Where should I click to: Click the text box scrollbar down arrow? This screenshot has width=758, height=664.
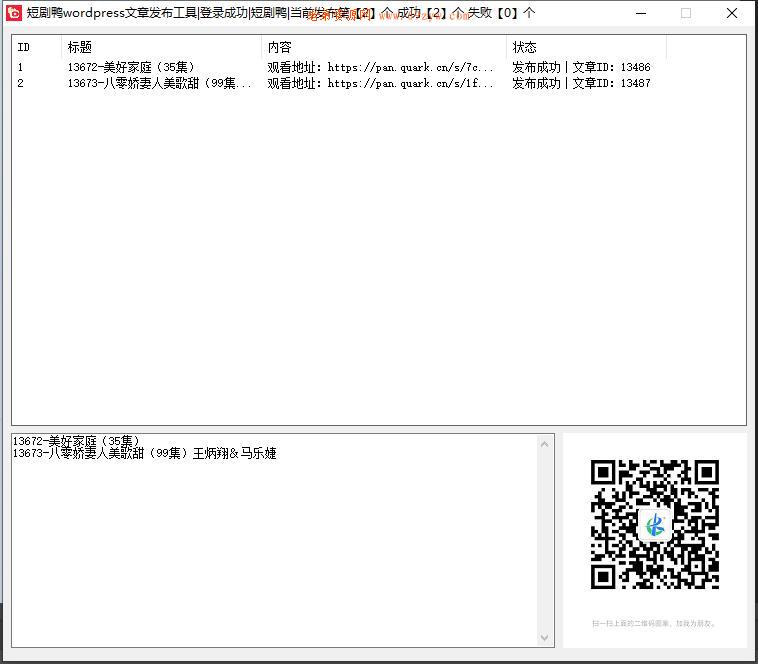(x=545, y=638)
